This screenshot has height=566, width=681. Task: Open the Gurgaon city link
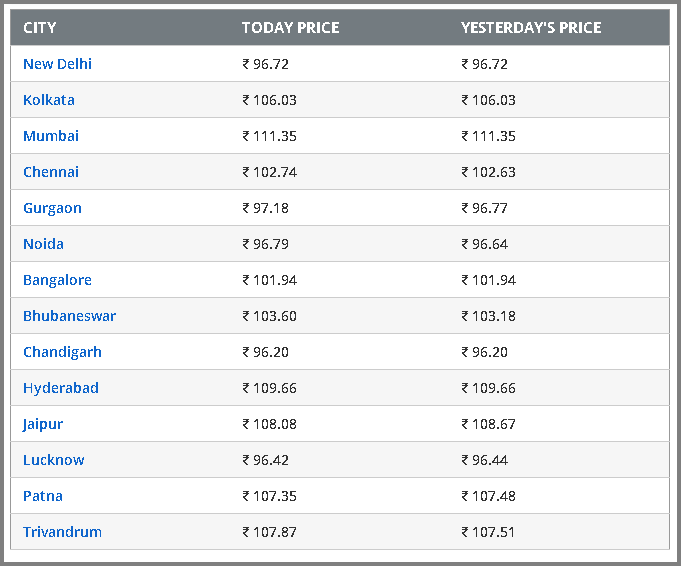(52, 208)
